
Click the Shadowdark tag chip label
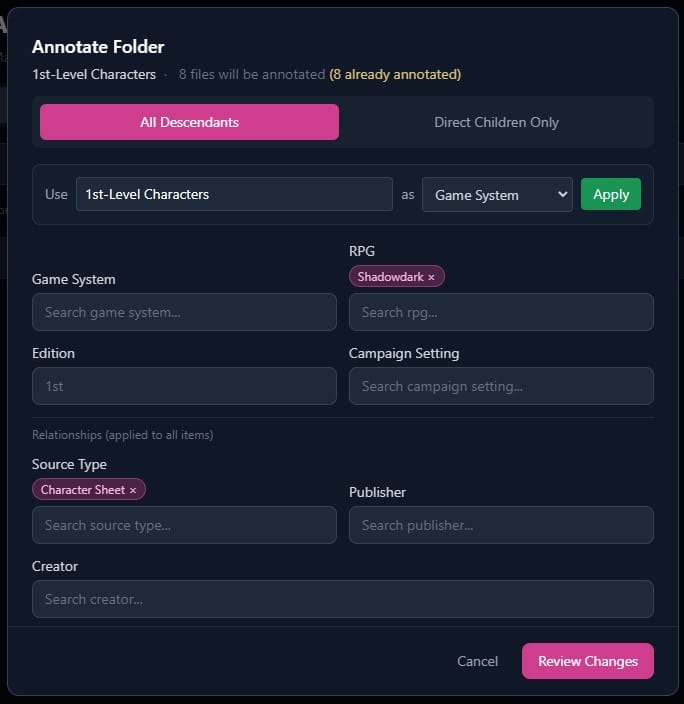pyautogui.click(x=390, y=277)
